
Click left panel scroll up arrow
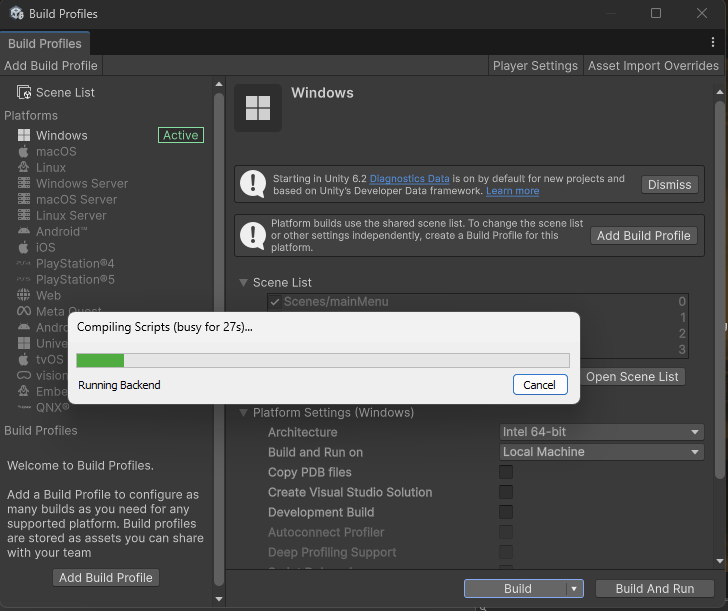[x=219, y=84]
